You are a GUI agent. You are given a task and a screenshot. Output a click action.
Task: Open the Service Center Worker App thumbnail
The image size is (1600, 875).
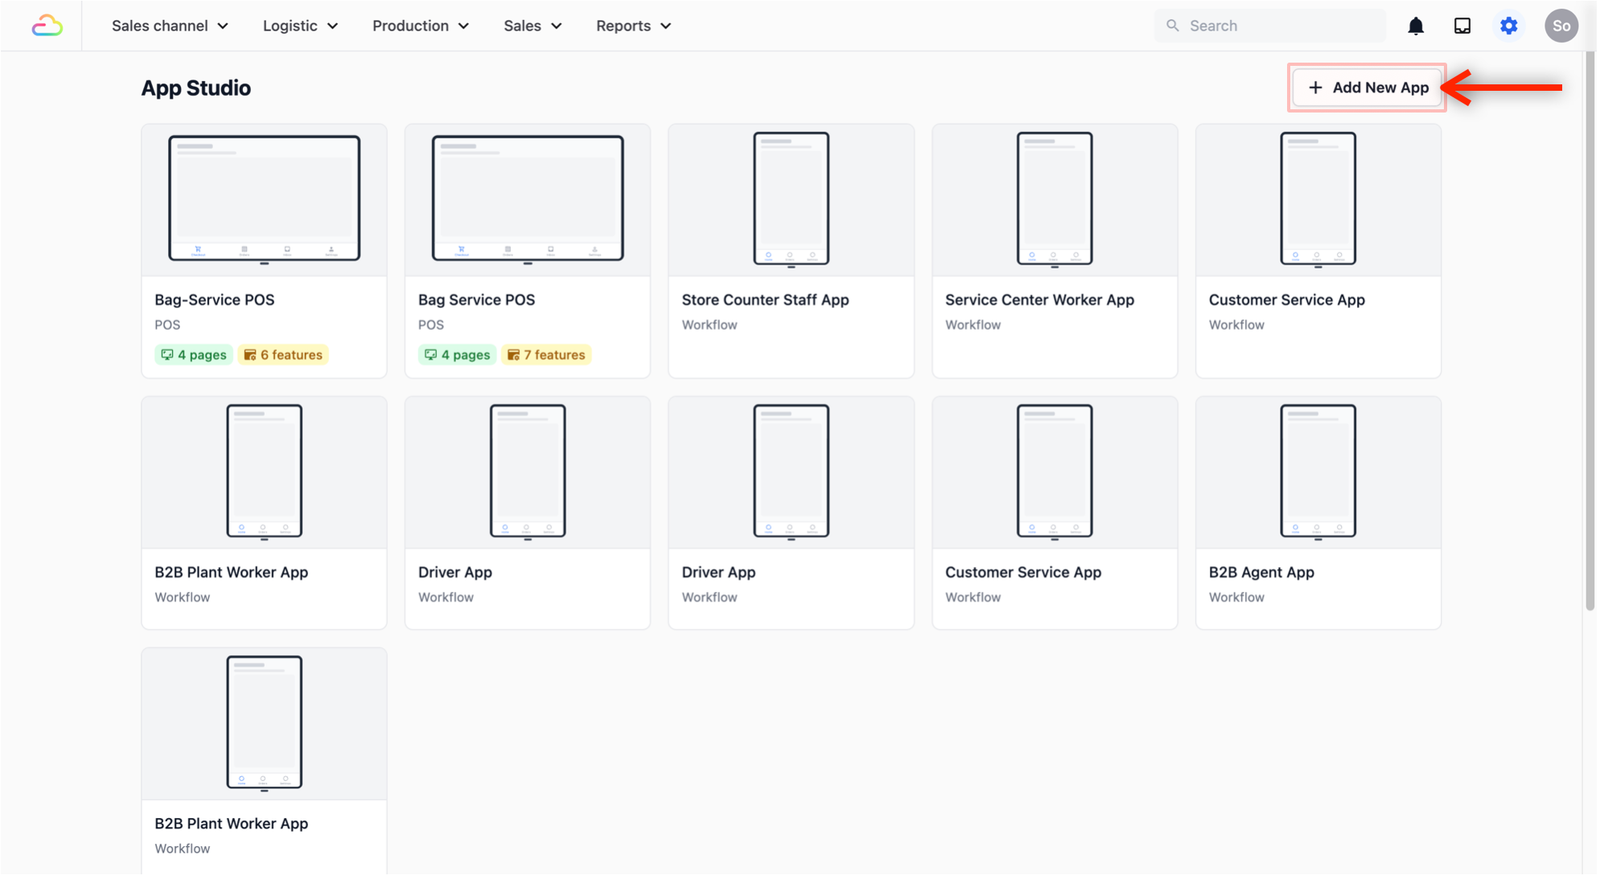(x=1055, y=200)
